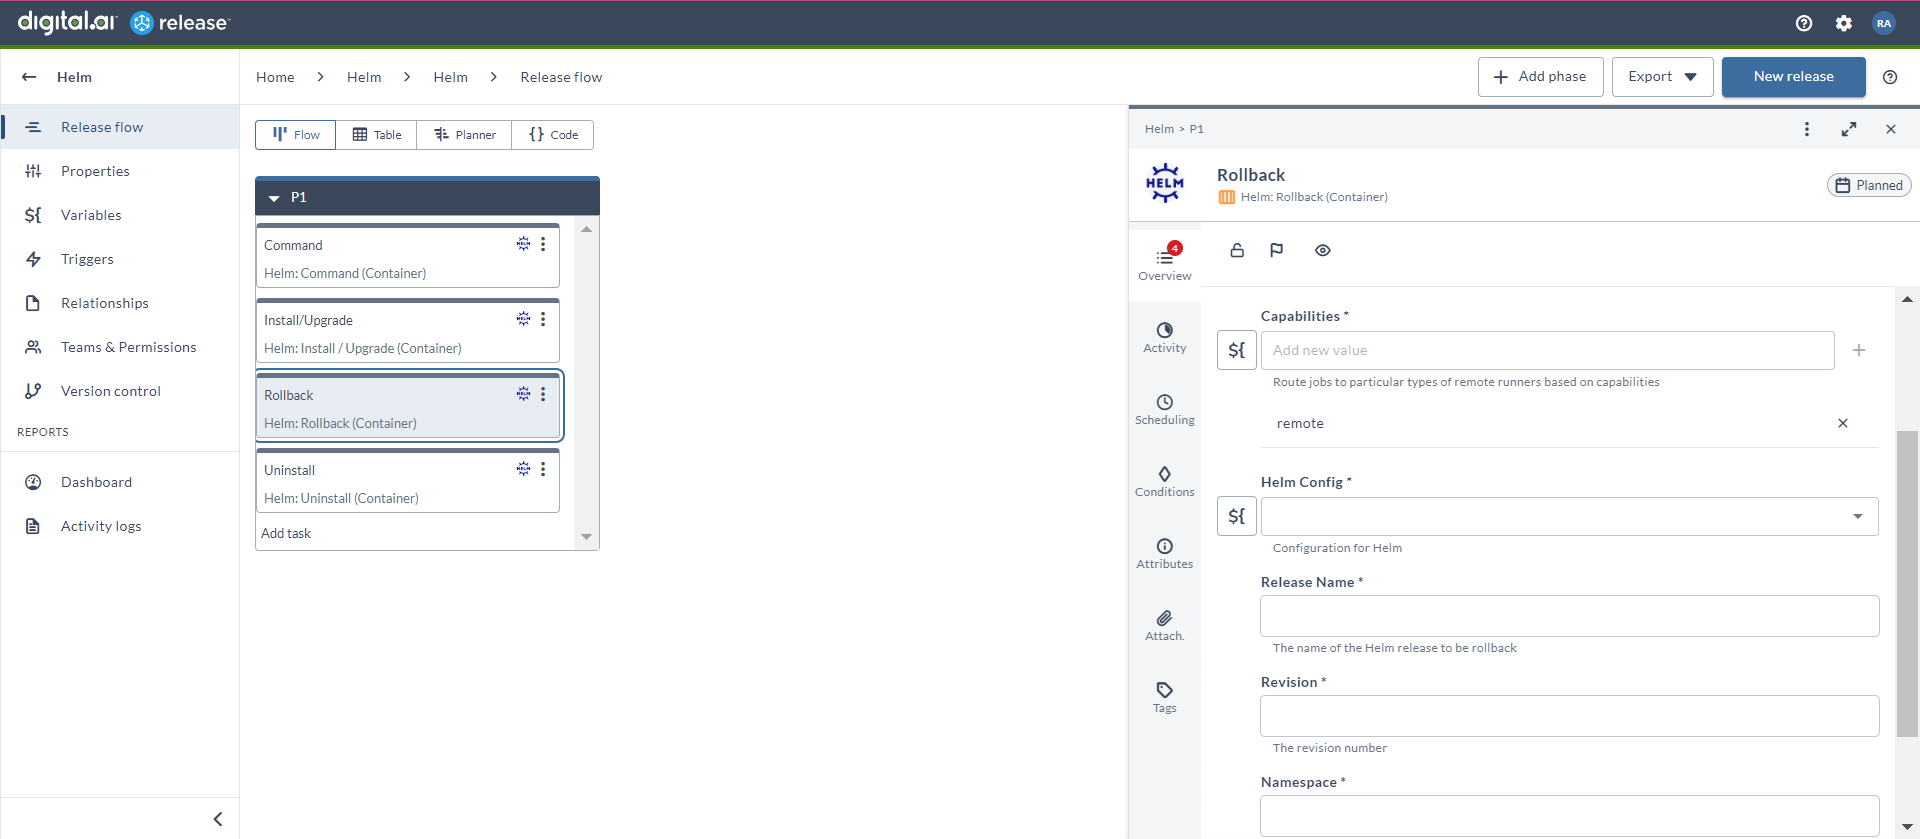
Task: Click the Planned status badge
Action: coord(1869,185)
